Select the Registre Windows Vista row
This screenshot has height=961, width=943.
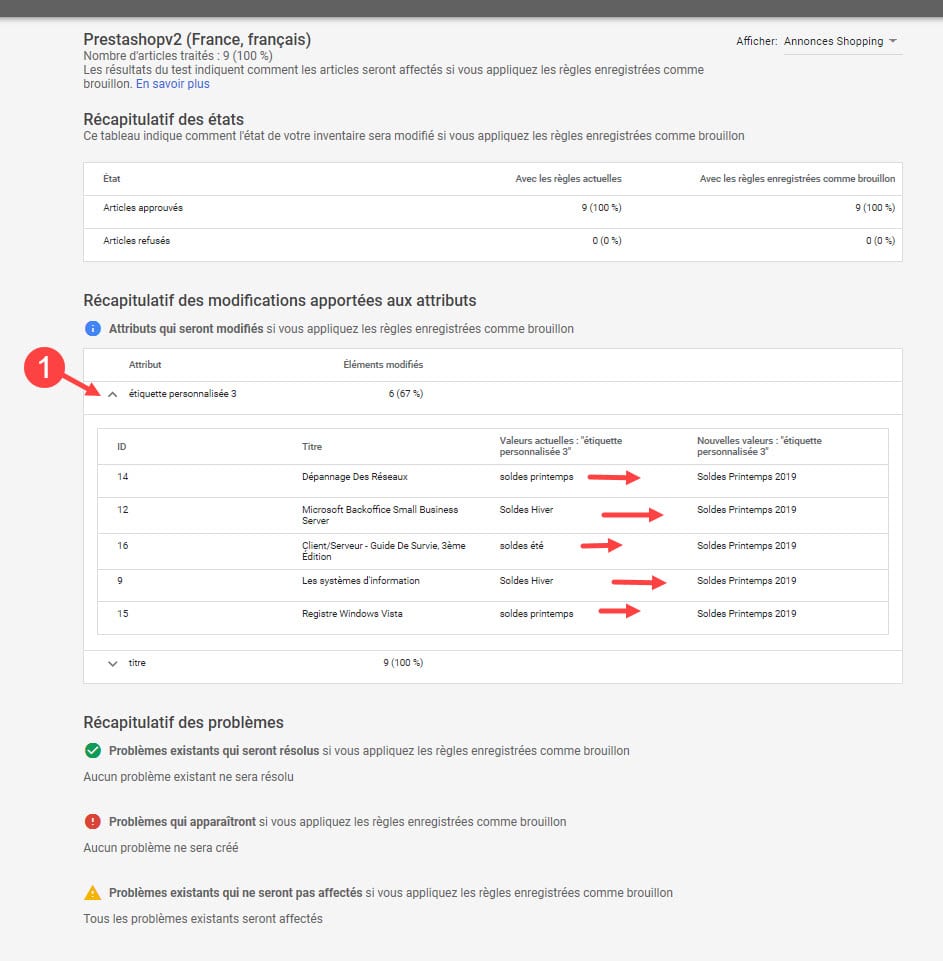coord(352,614)
